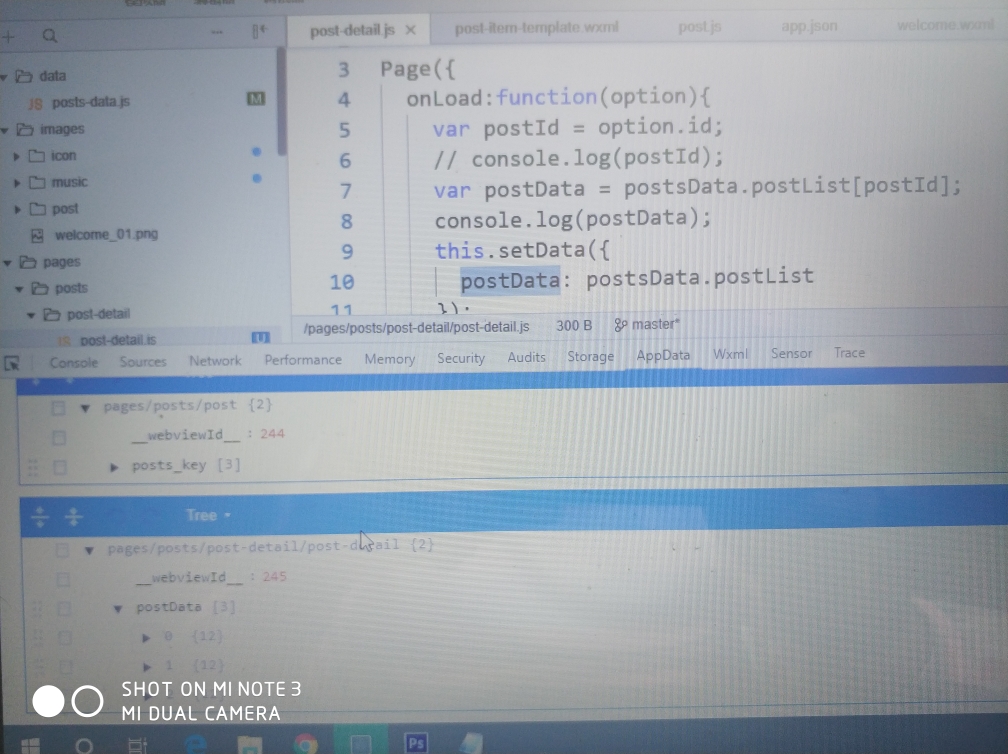The image size is (1008, 754).
Task: Open the Trace tab
Action: click(x=849, y=353)
